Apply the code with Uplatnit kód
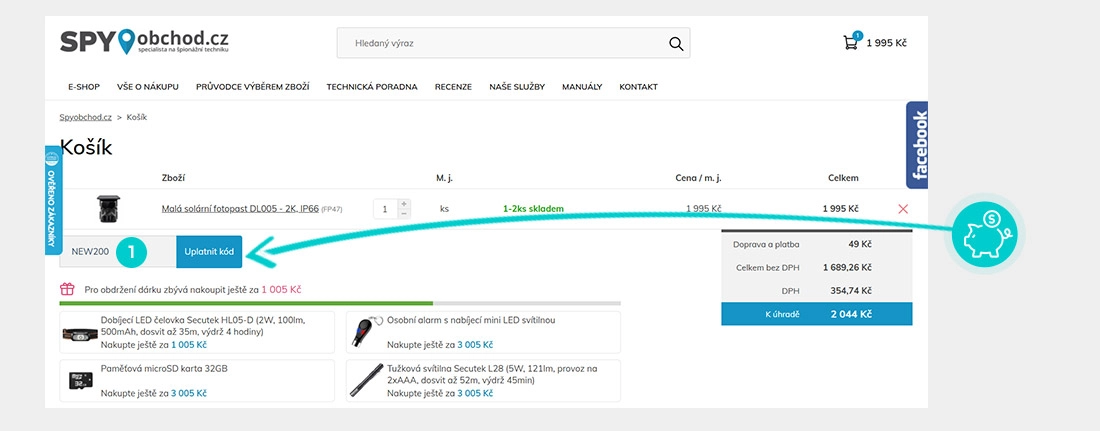The width and height of the screenshot is (1100, 431). coord(209,251)
